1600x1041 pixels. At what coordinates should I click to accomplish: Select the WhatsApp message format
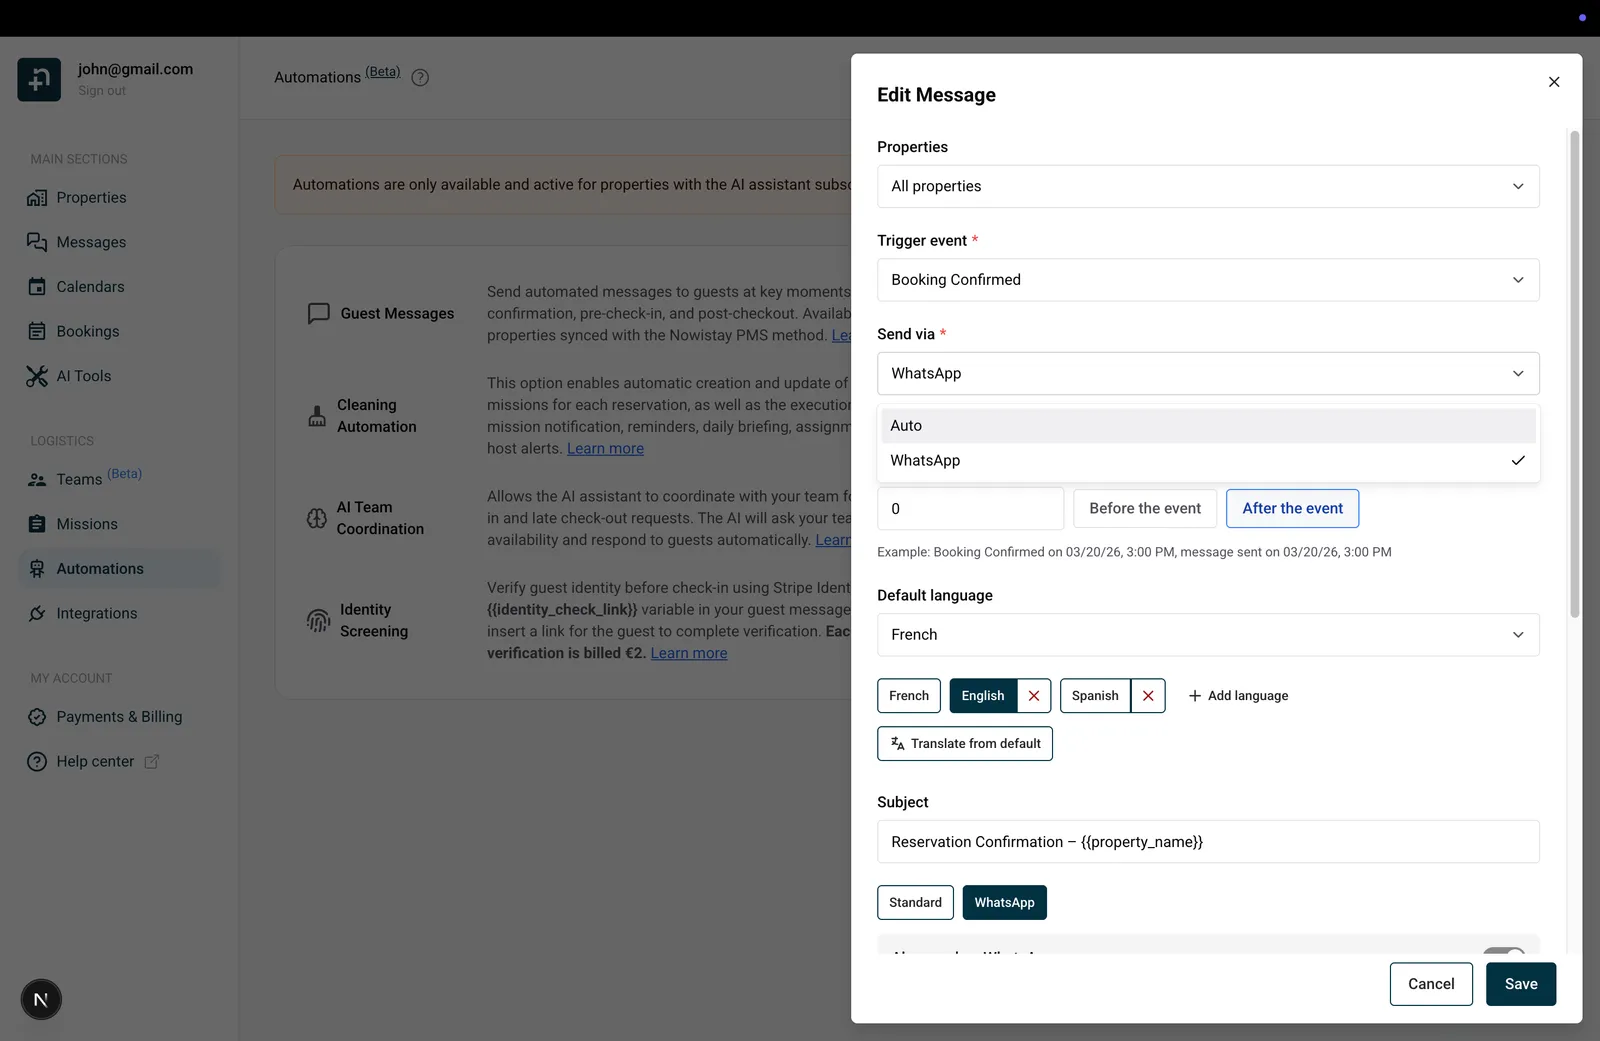(x=1005, y=903)
